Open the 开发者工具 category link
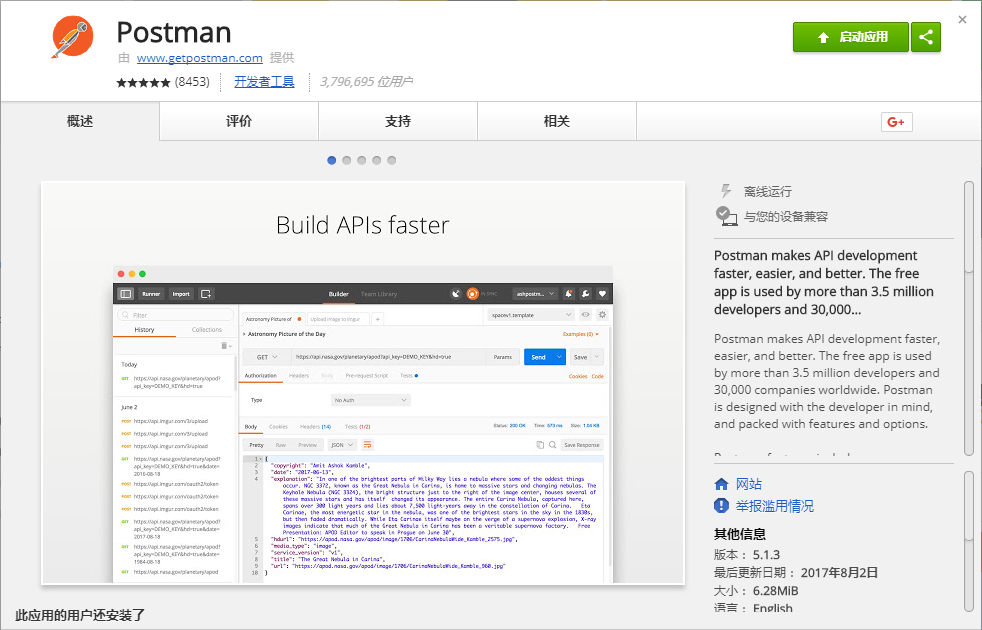Image resolution: width=982 pixels, height=630 pixels. point(264,81)
